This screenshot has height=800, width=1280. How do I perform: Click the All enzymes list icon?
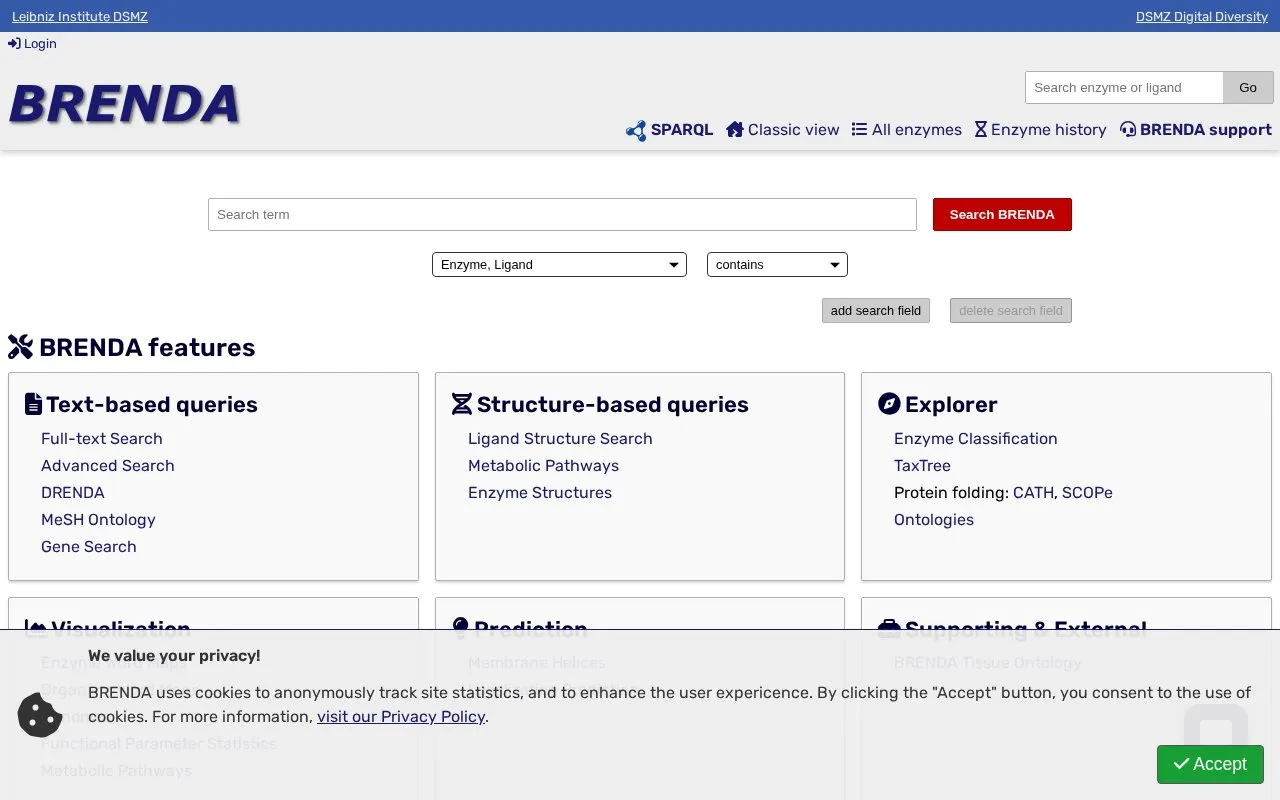pos(859,129)
